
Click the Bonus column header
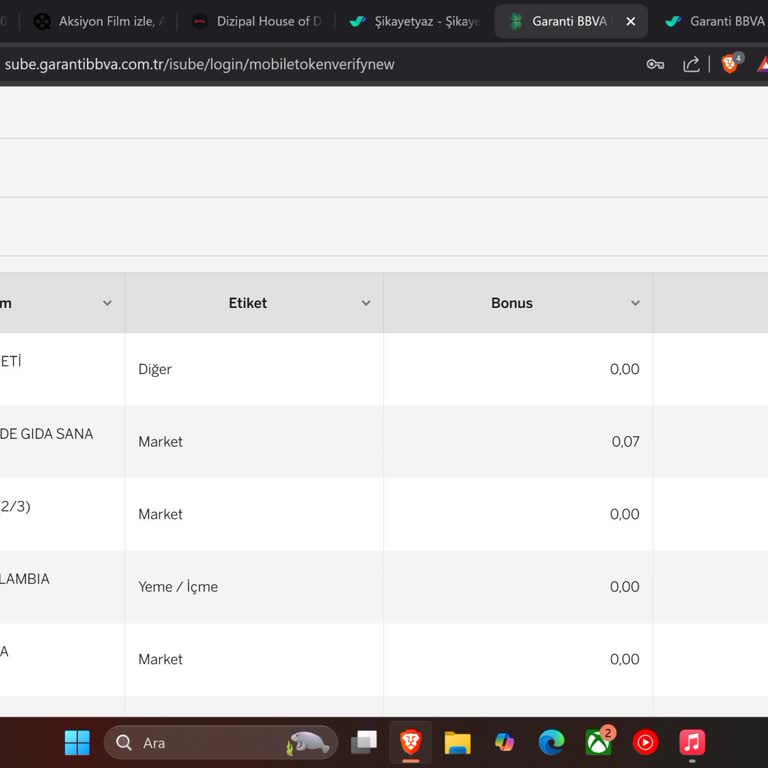coord(512,303)
